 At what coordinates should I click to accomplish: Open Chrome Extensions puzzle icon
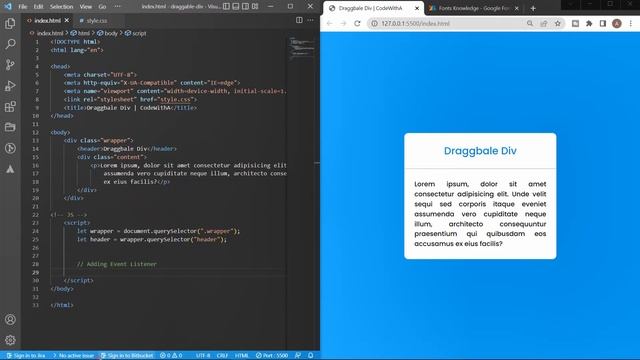coord(589,24)
